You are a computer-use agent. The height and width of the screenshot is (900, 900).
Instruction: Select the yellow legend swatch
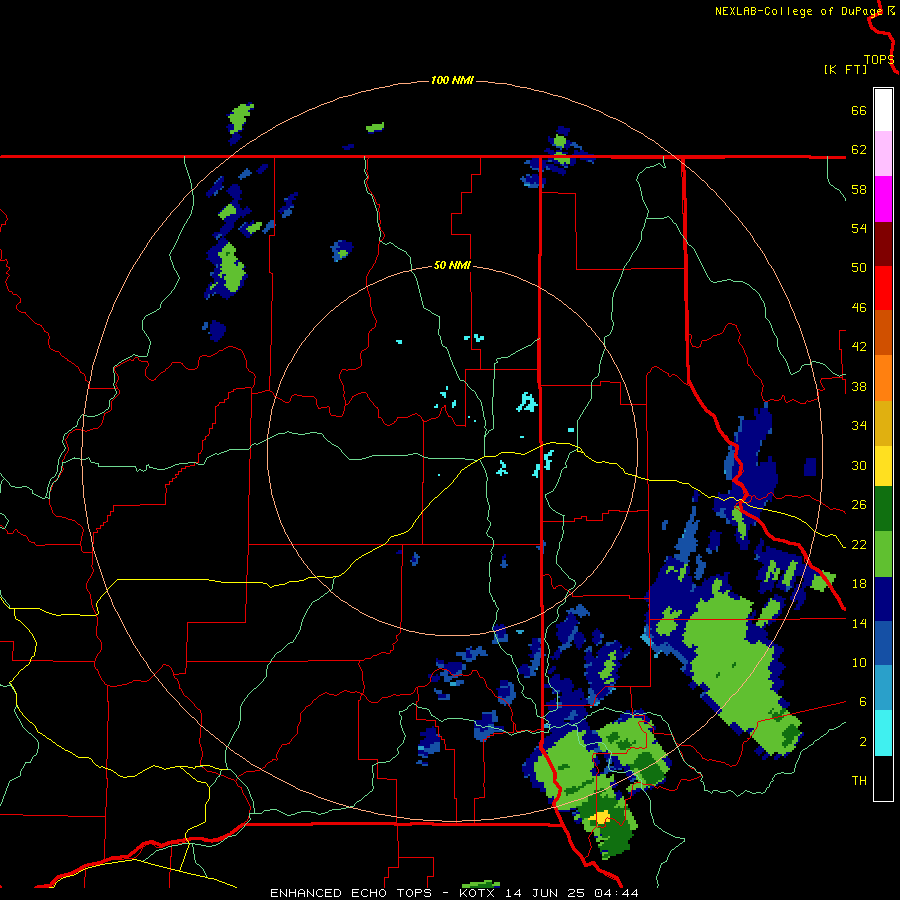point(883,466)
